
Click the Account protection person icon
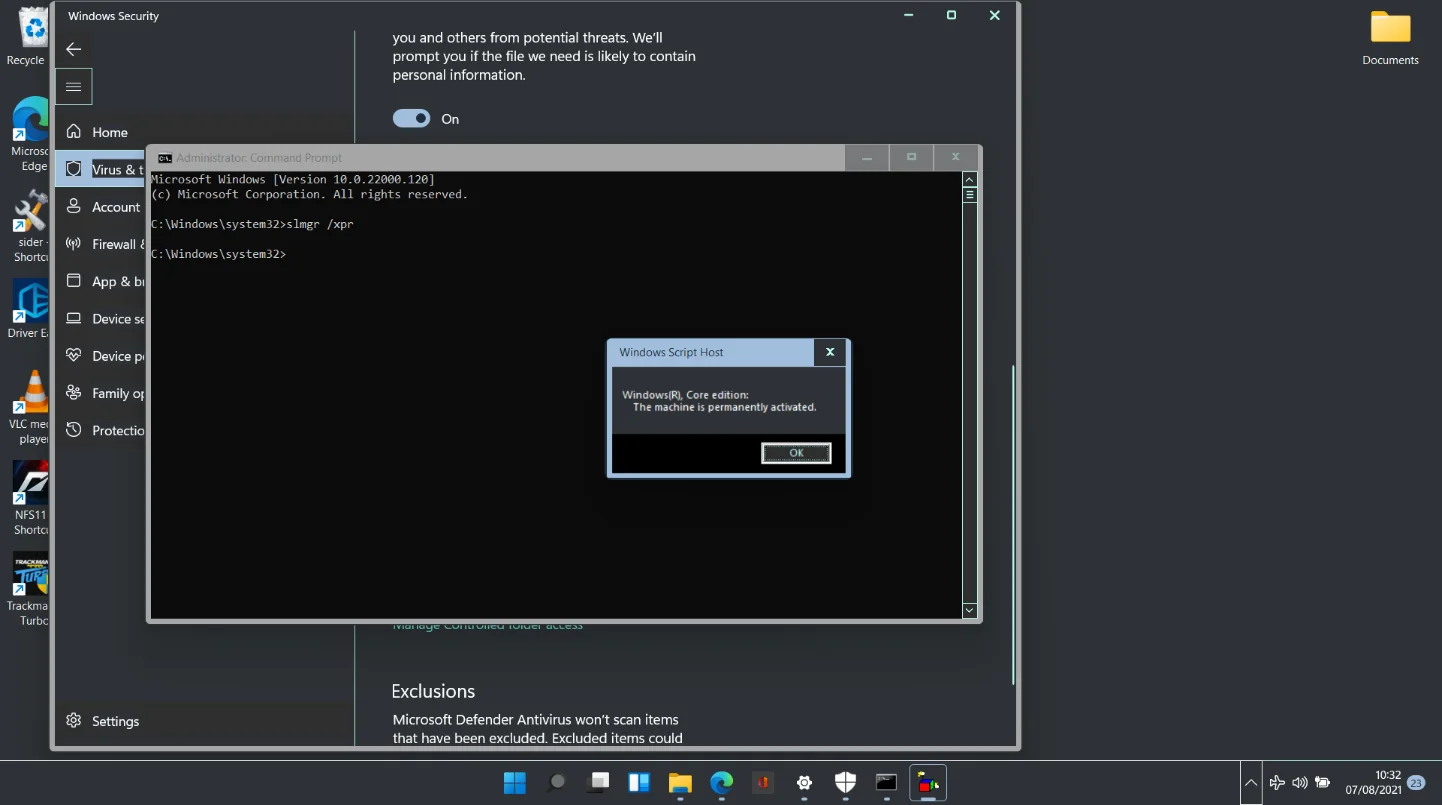coord(73,206)
